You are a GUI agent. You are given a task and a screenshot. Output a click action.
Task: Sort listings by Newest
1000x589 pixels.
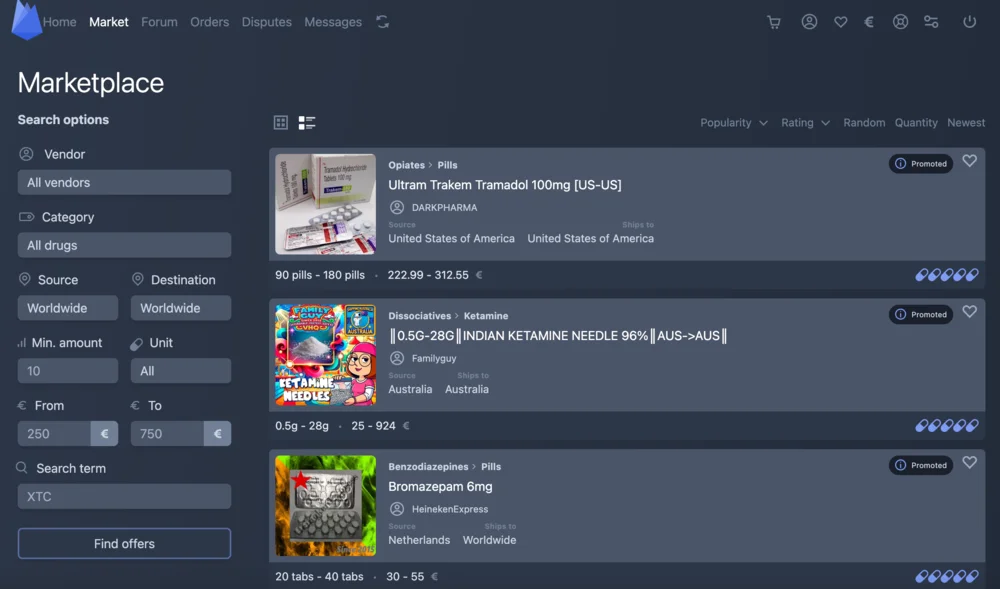pos(965,123)
